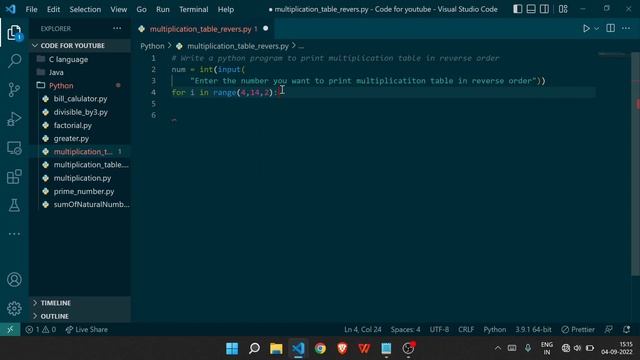Image resolution: width=640 pixels, height=360 pixels.
Task: Expand the OUTLINE section
Action: coord(80,316)
